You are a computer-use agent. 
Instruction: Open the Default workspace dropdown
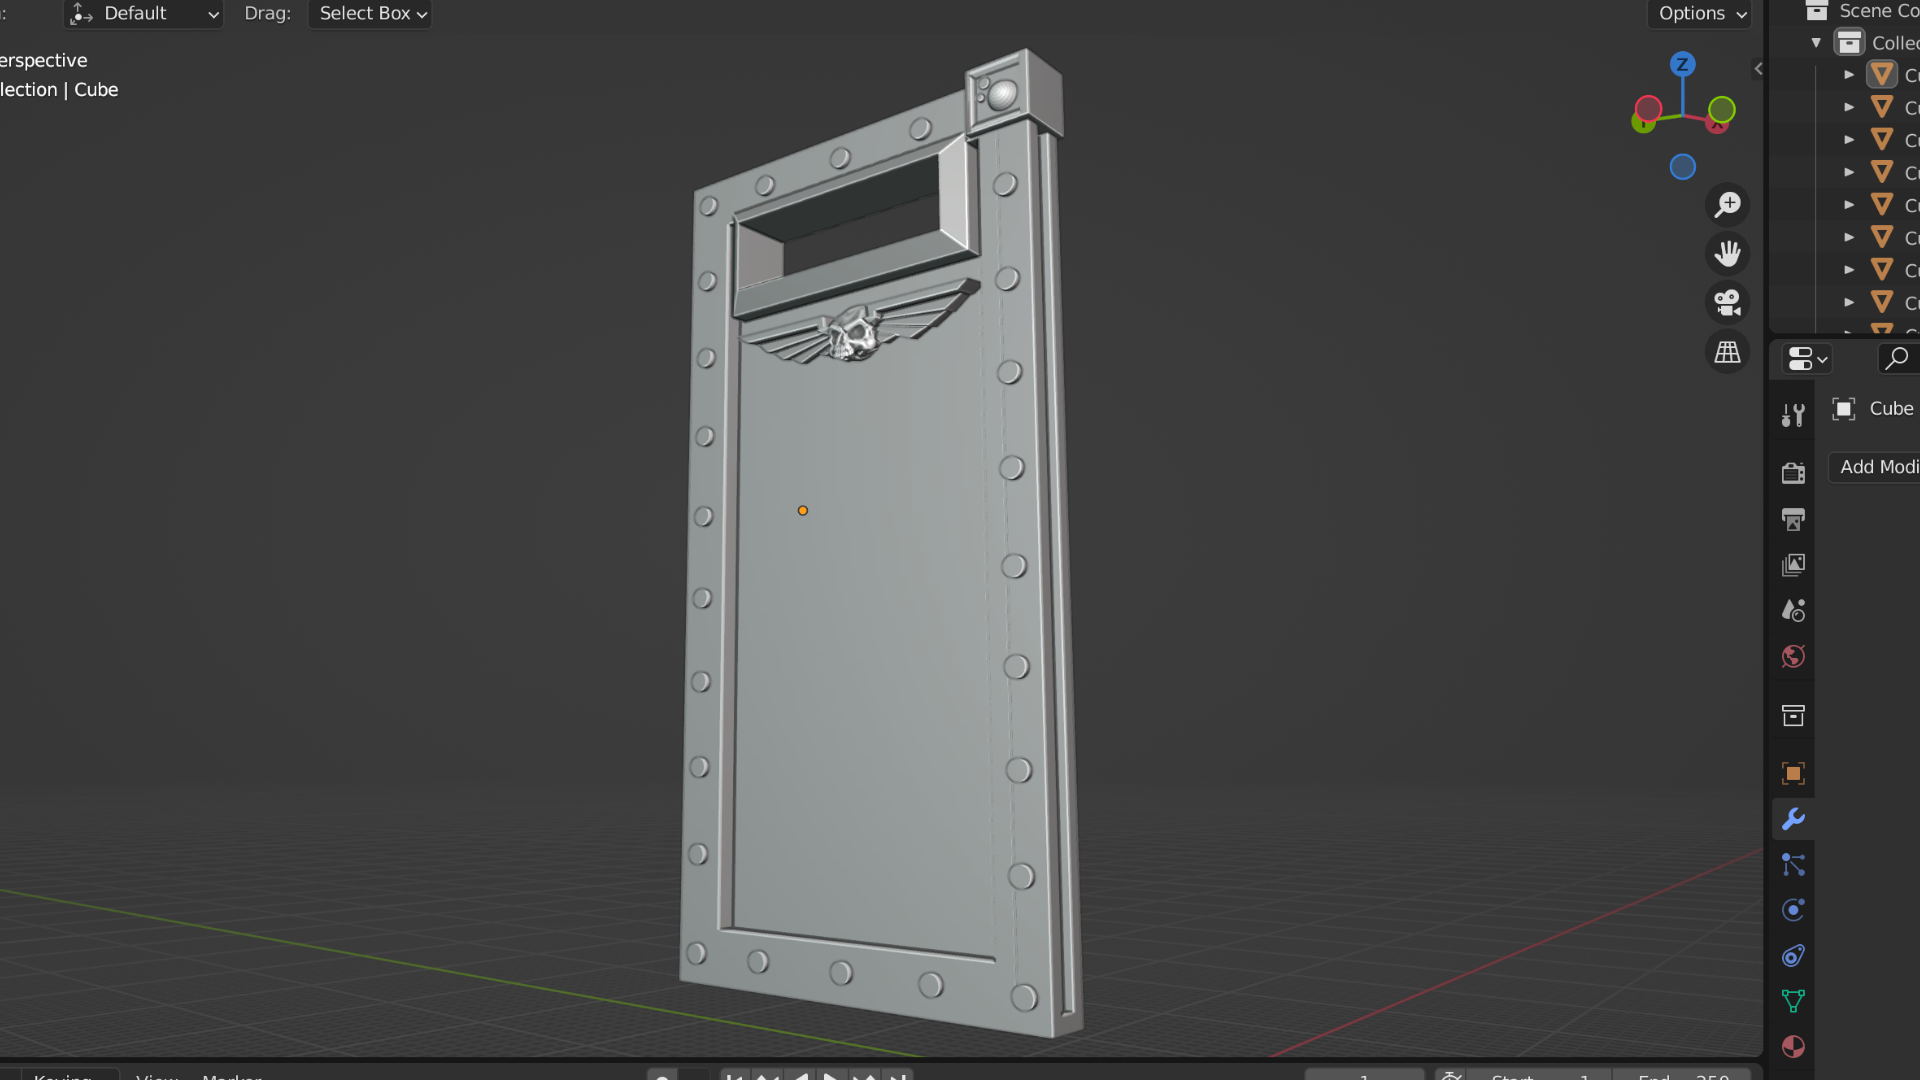click(x=143, y=13)
